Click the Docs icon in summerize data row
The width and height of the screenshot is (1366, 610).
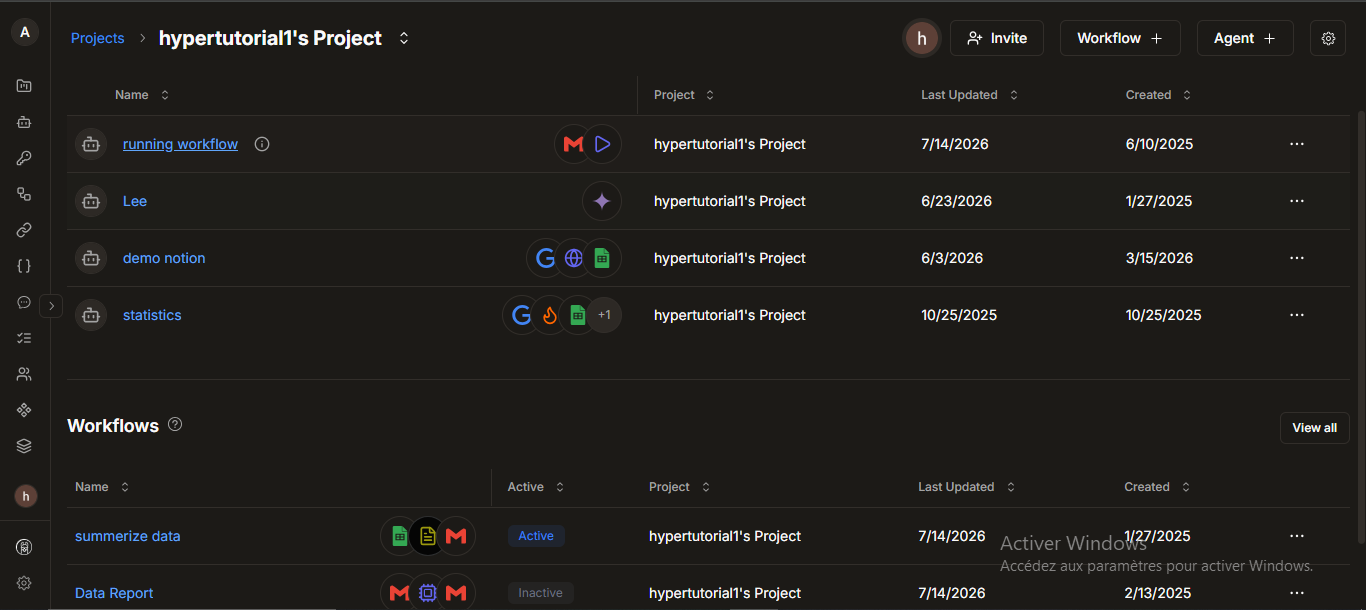coord(428,536)
